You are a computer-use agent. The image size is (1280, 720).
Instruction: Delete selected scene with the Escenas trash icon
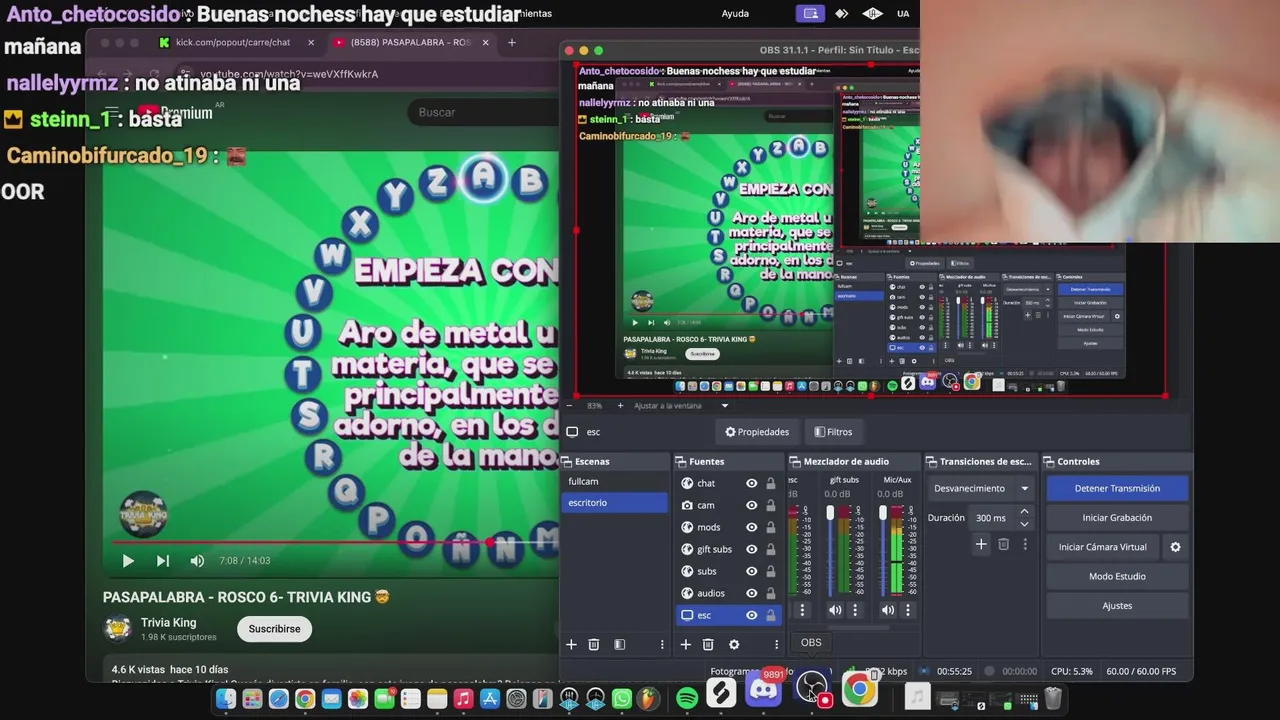click(594, 645)
